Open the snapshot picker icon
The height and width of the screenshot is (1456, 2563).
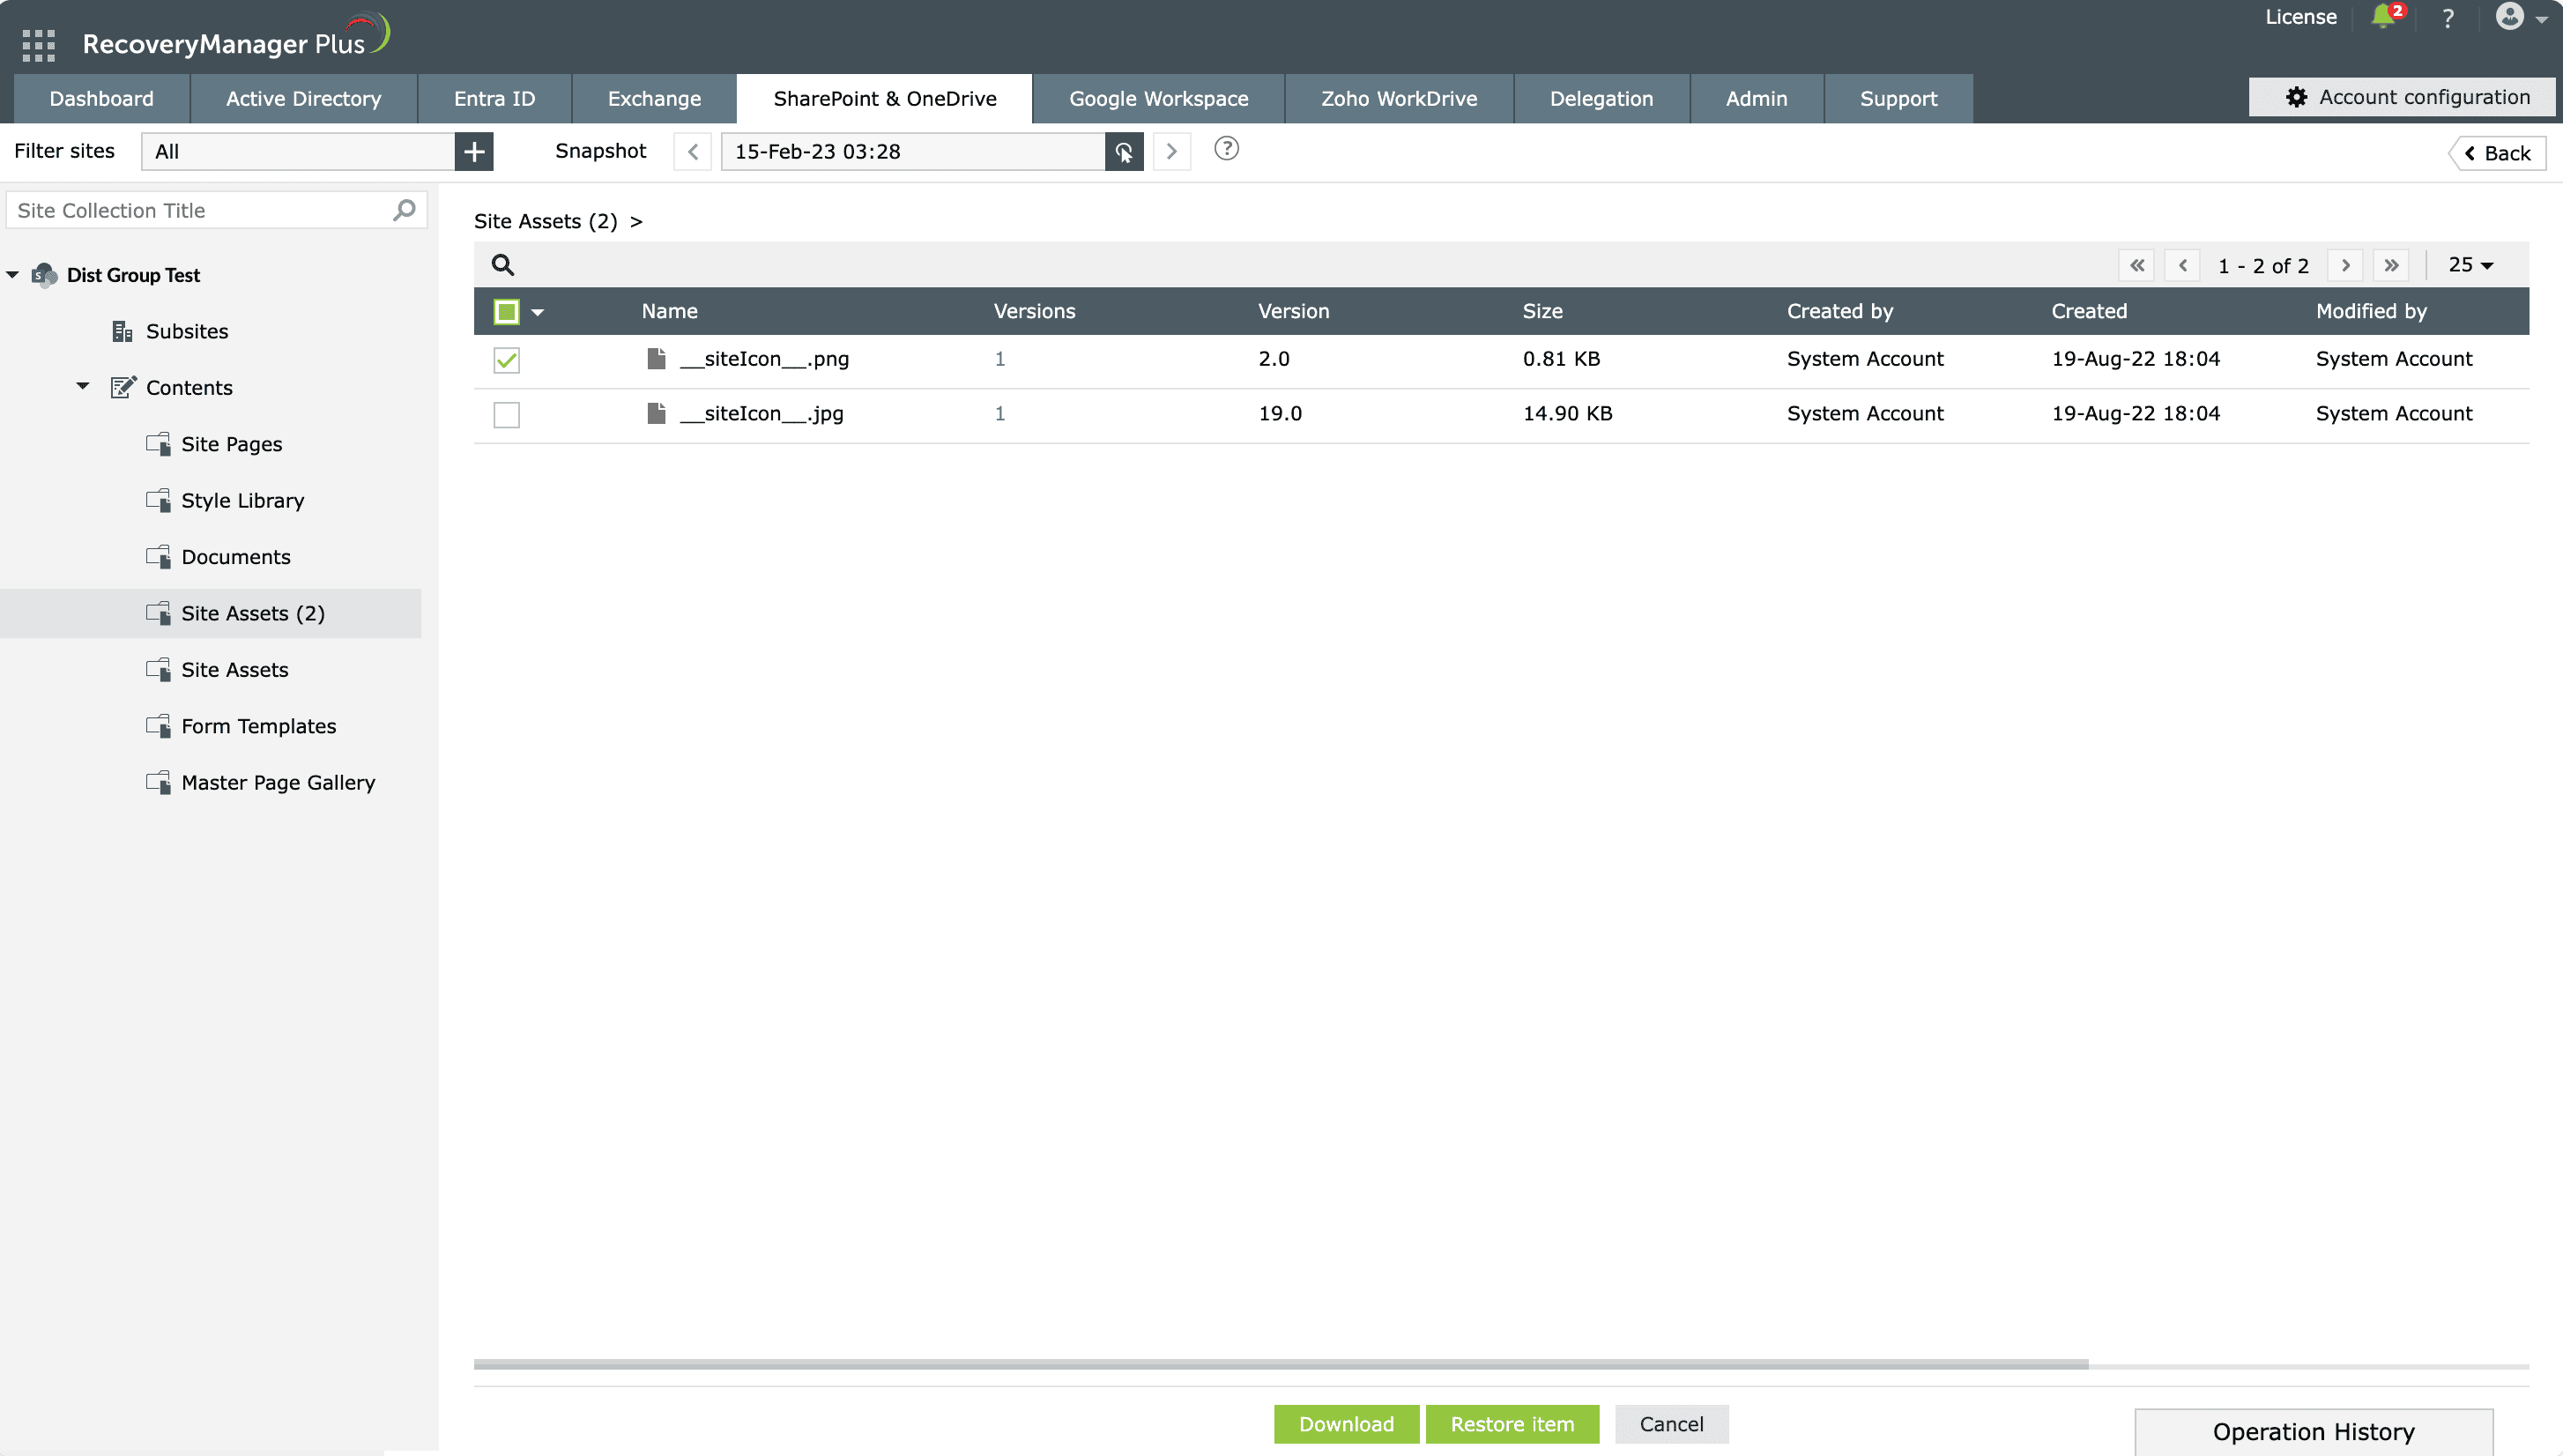(1124, 152)
